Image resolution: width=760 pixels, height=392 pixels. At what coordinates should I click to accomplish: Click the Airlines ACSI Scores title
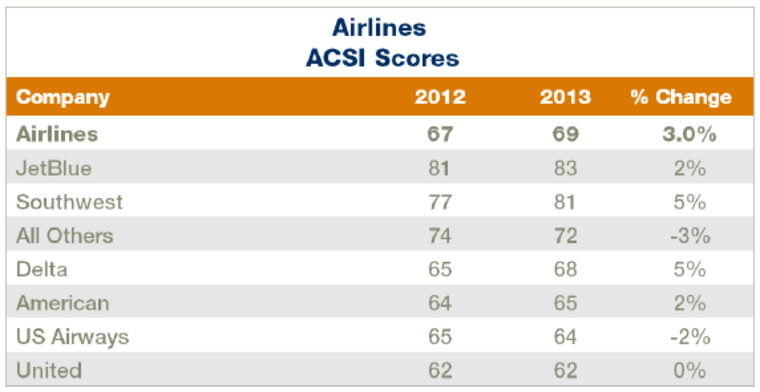pos(381,44)
